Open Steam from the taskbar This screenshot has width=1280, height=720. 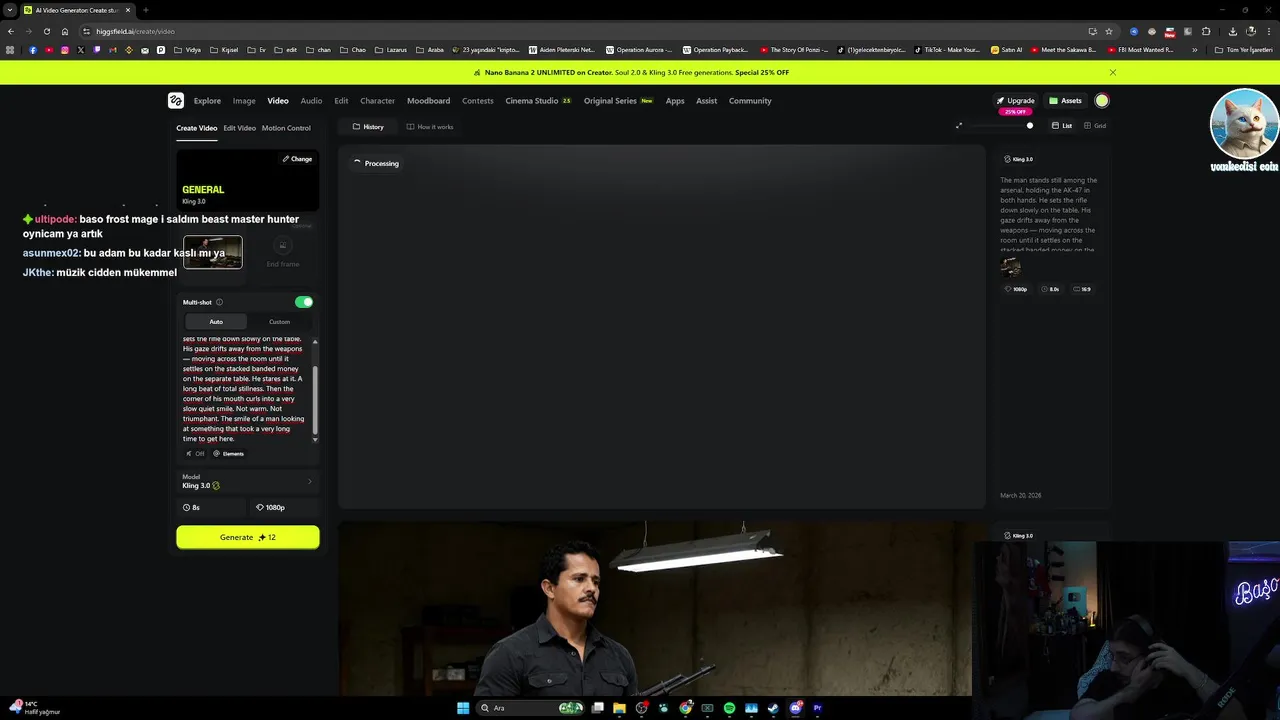tap(773, 708)
